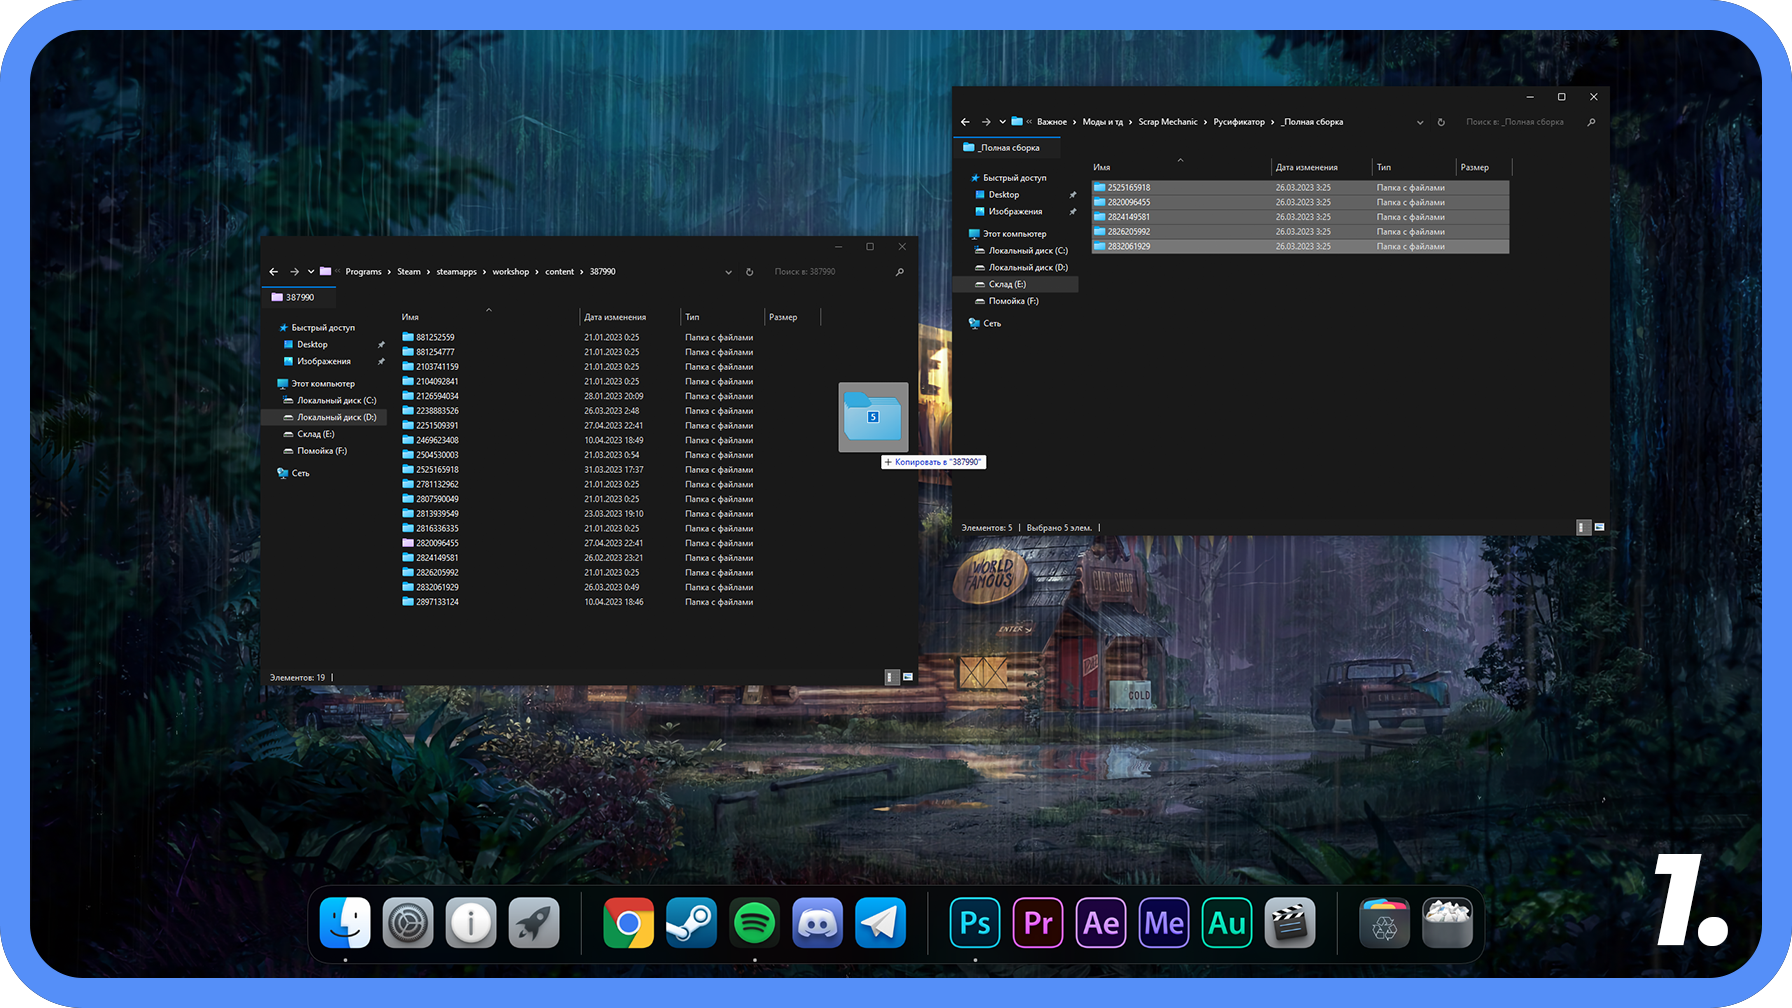Select Локальный диск (C:) in left window sidebar
Screen dimensions: 1792x1008
[x=336, y=400]
